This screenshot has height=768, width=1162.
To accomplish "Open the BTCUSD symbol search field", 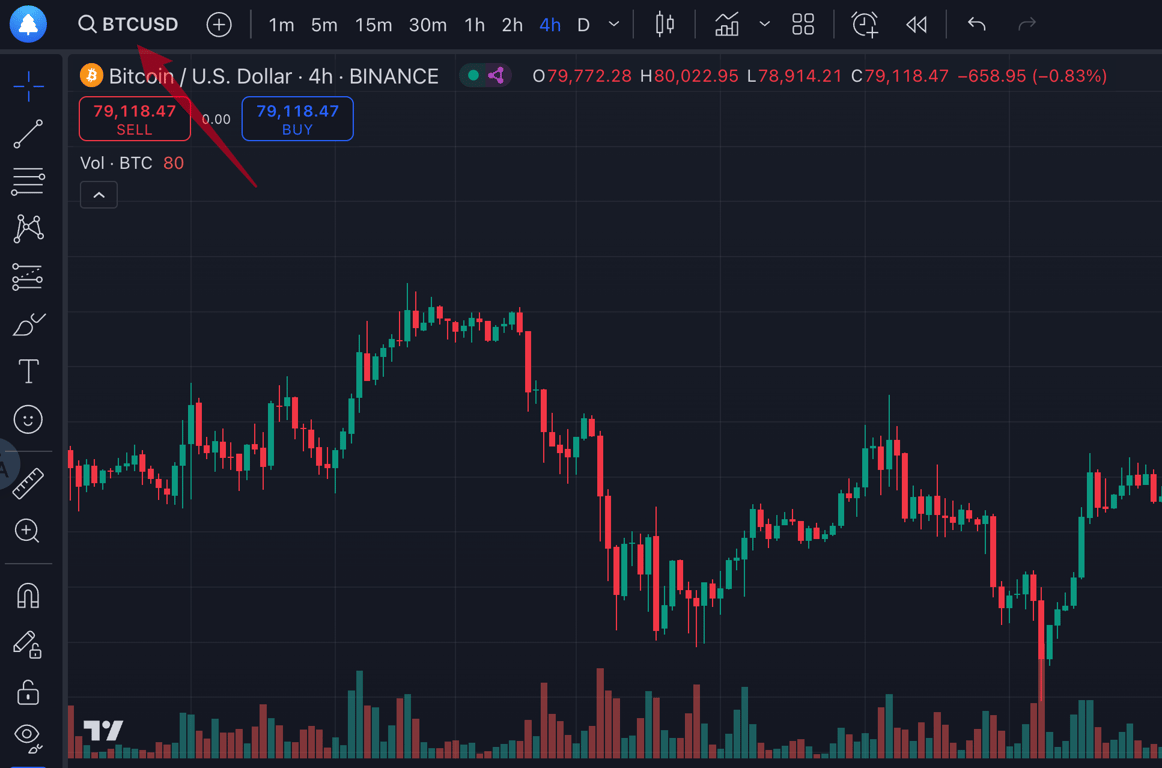I will (129, 25).
